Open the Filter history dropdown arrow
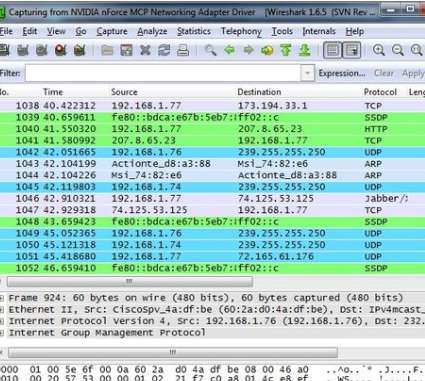The image size is (425, 381). click(x=308, y=73)
